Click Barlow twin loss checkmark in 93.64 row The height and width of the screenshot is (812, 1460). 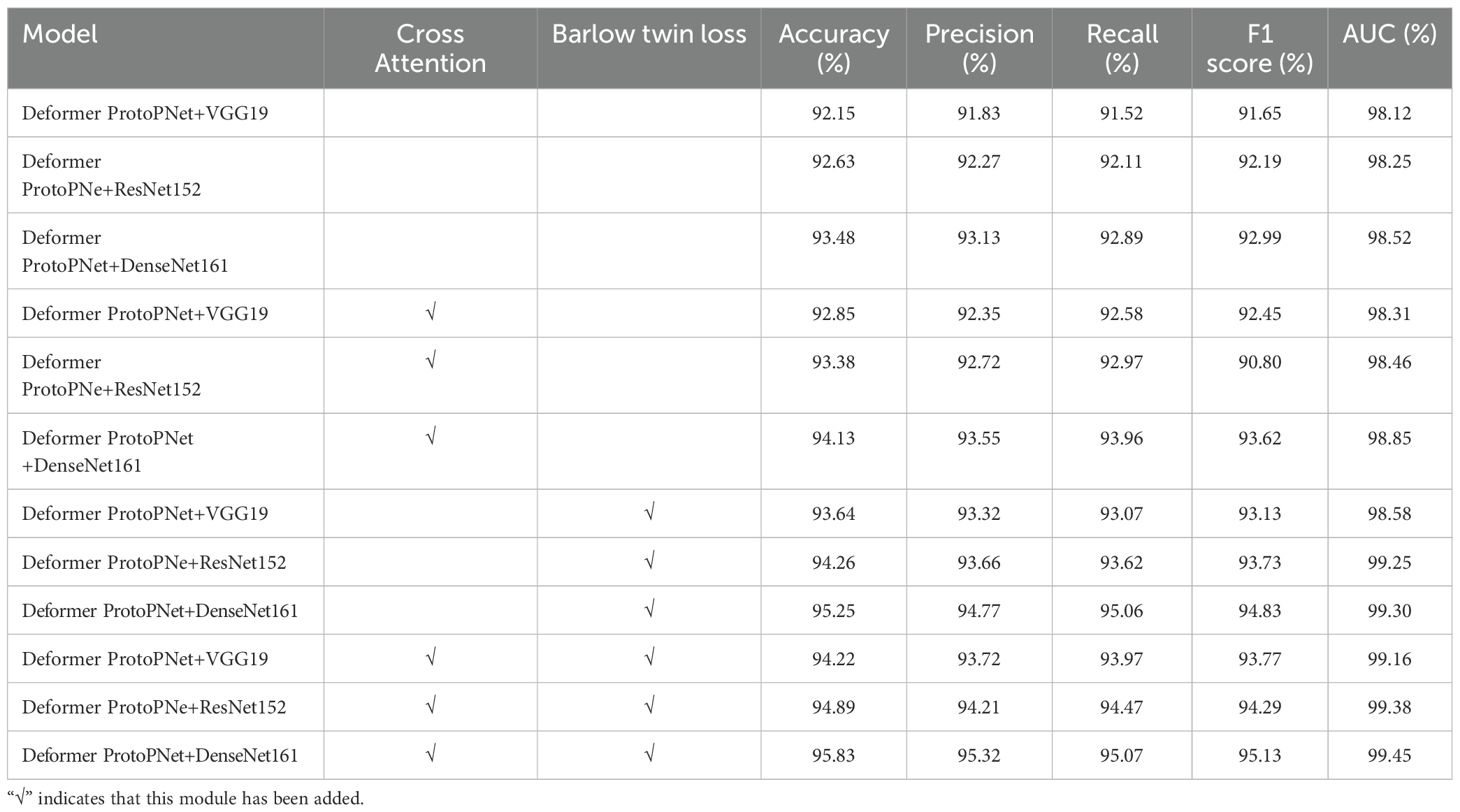[649, 513]
